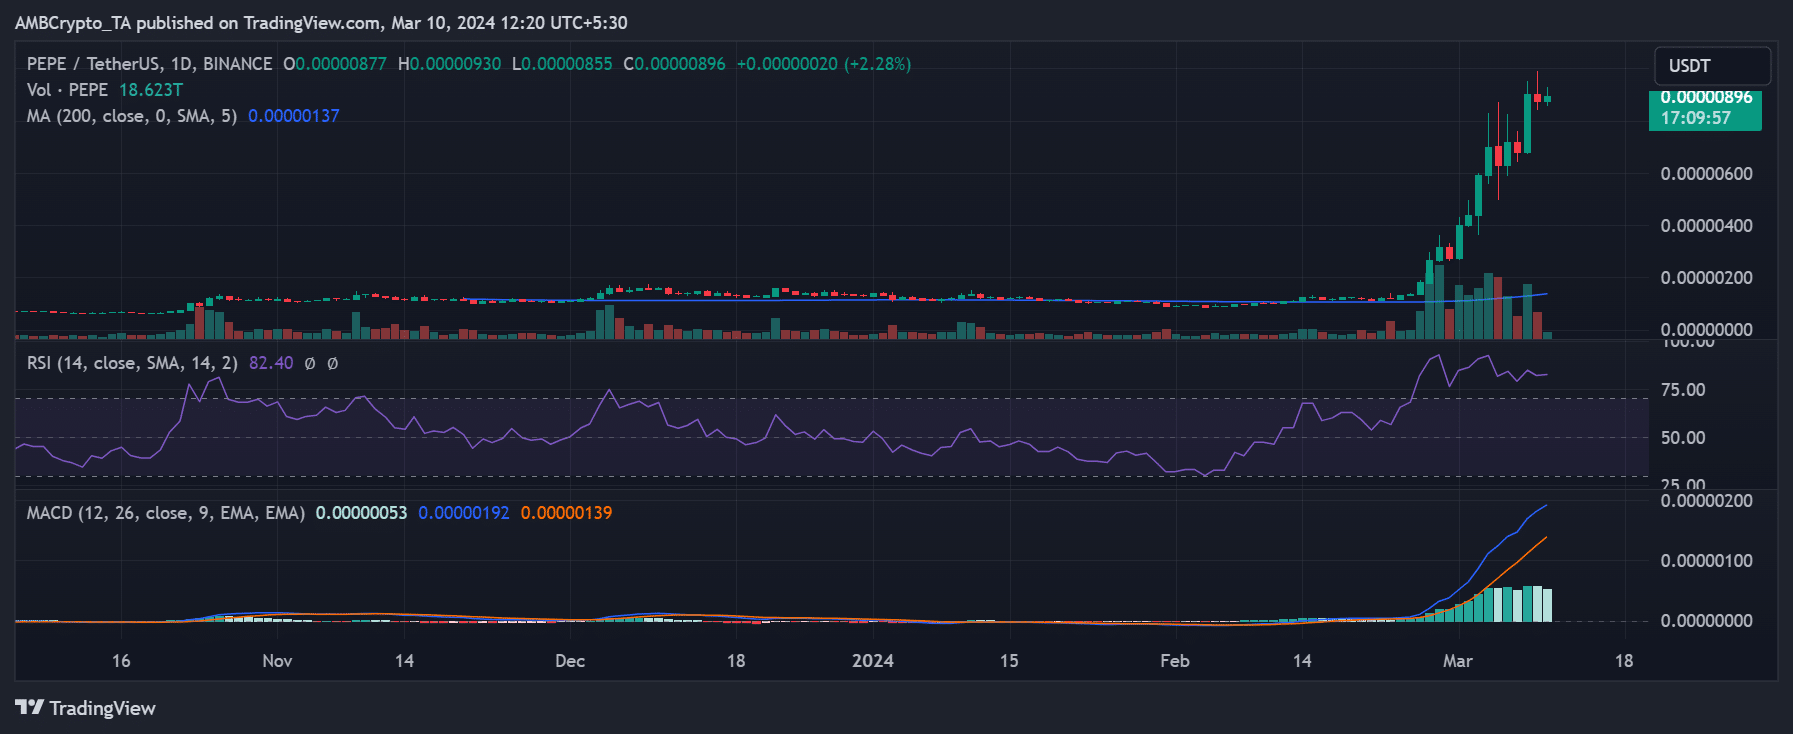Click the 0.00000400 price axis label
The width and height of the screenshot is (1793, 734).
1706,226
